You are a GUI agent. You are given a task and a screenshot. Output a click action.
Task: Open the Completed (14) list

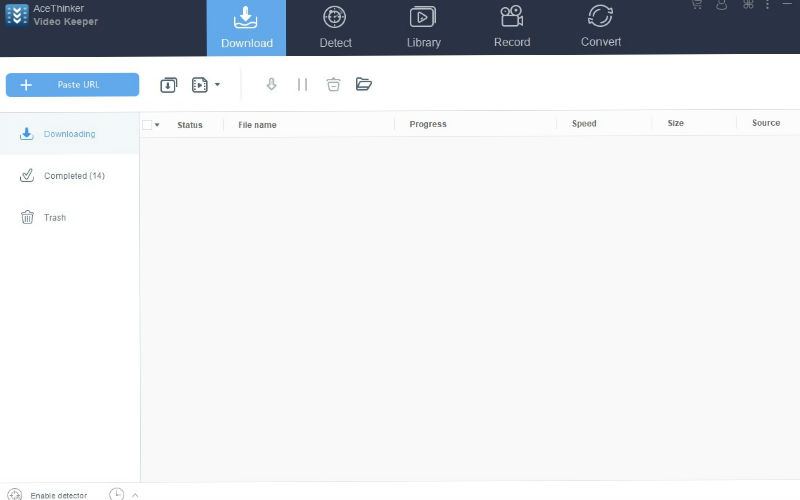(x=69, y=176)
